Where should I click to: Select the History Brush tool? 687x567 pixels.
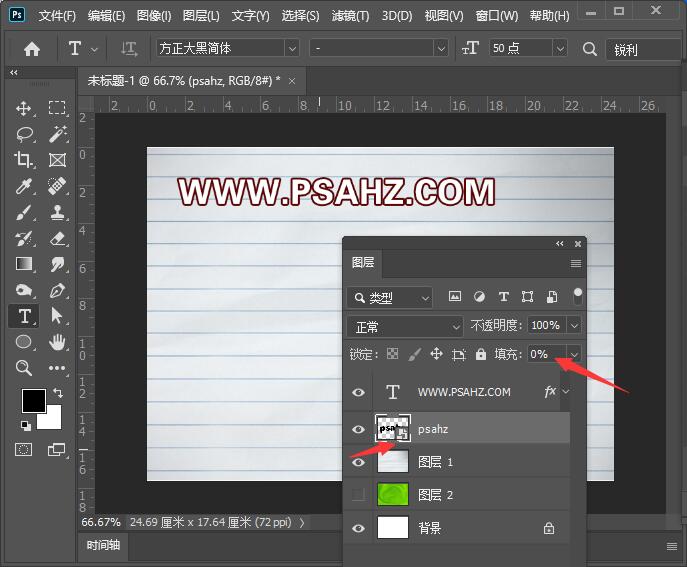click(x=24, y=238)
